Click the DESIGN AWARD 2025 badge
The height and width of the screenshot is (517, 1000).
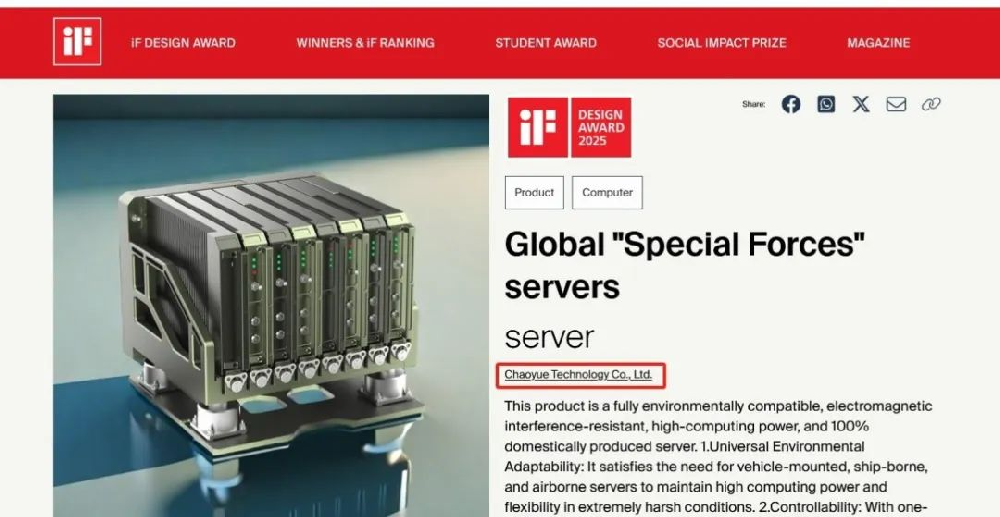coord(601,127)
